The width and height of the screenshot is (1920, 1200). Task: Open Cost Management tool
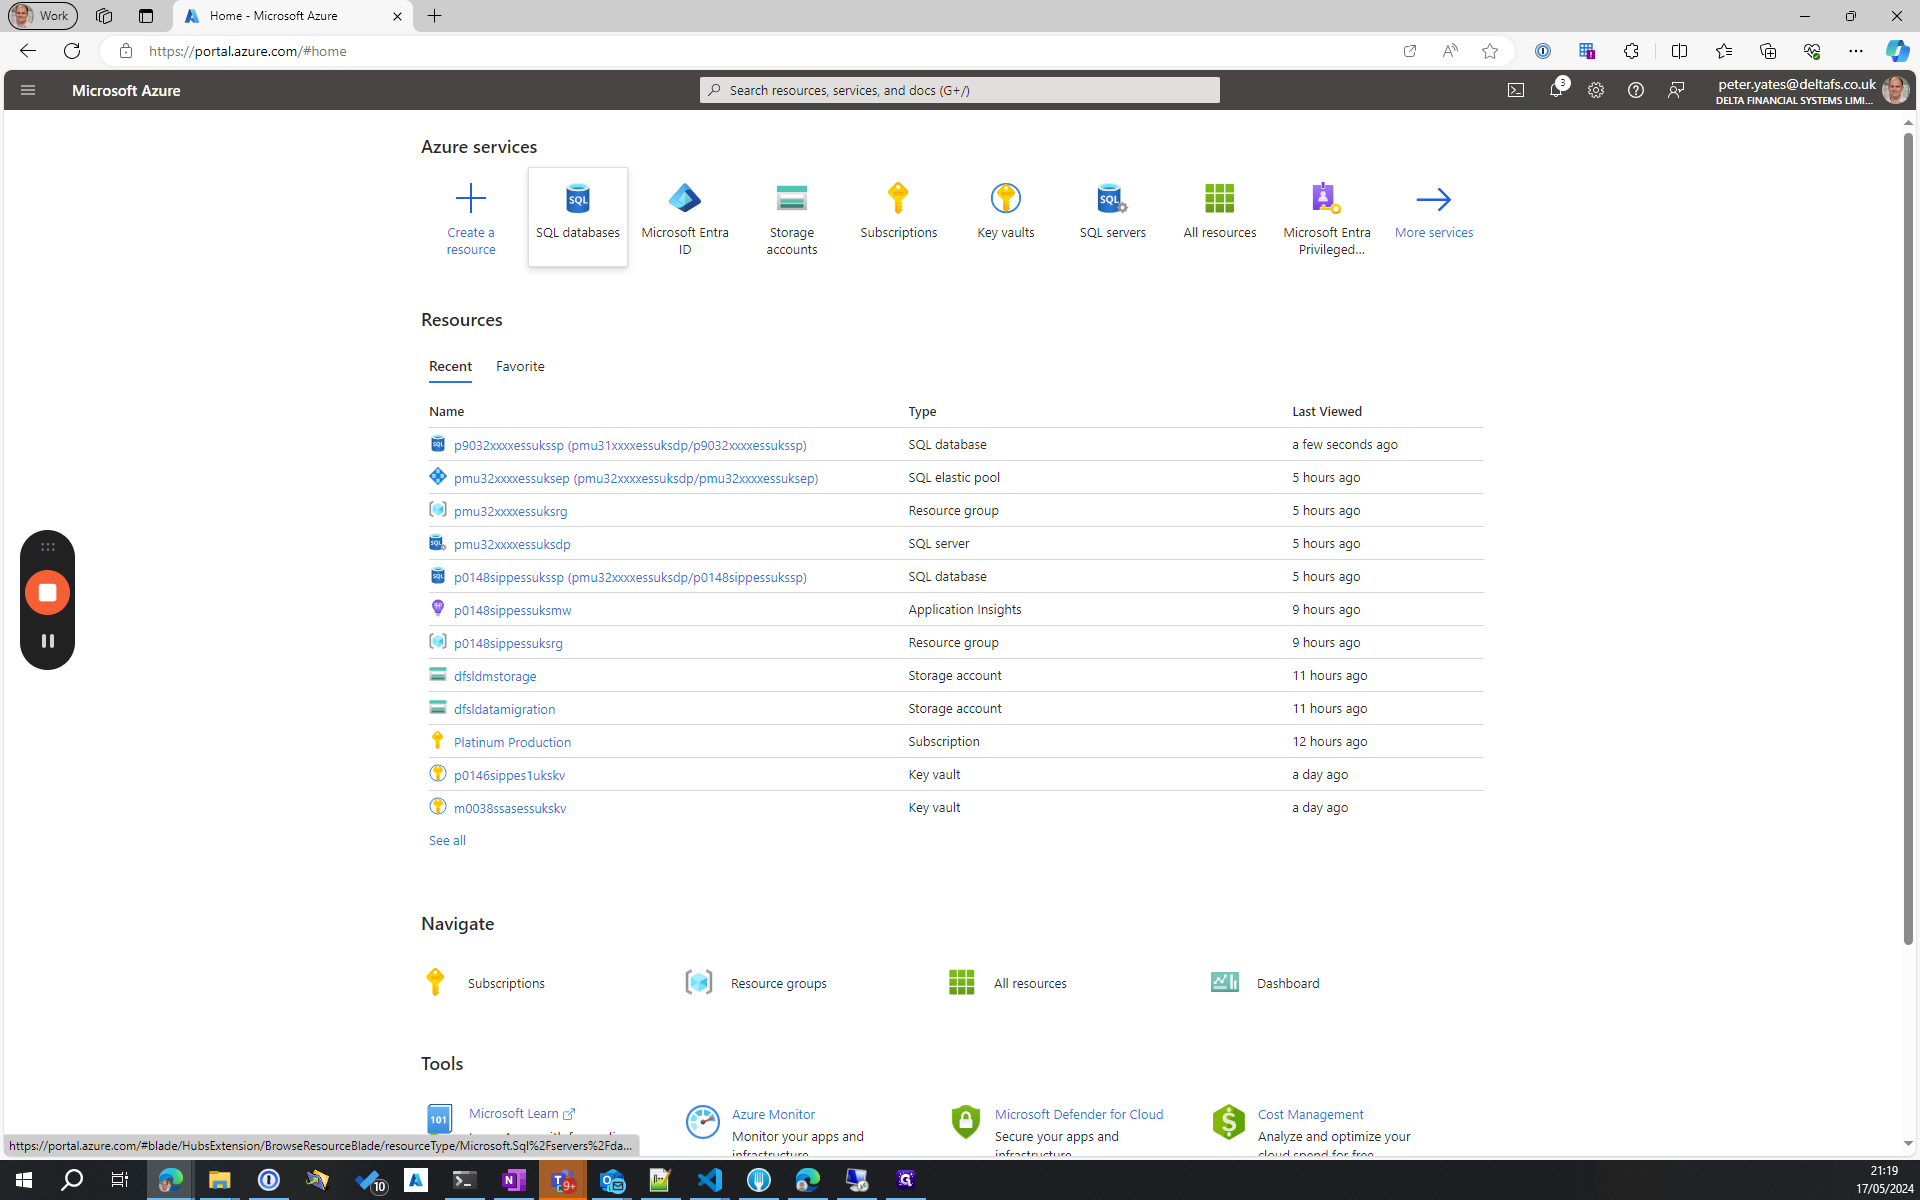click(1310, 1114)
